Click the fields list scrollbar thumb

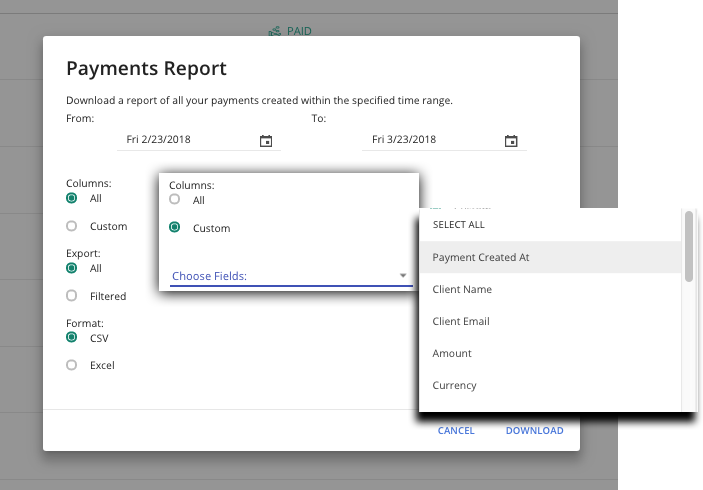[689, 247]
